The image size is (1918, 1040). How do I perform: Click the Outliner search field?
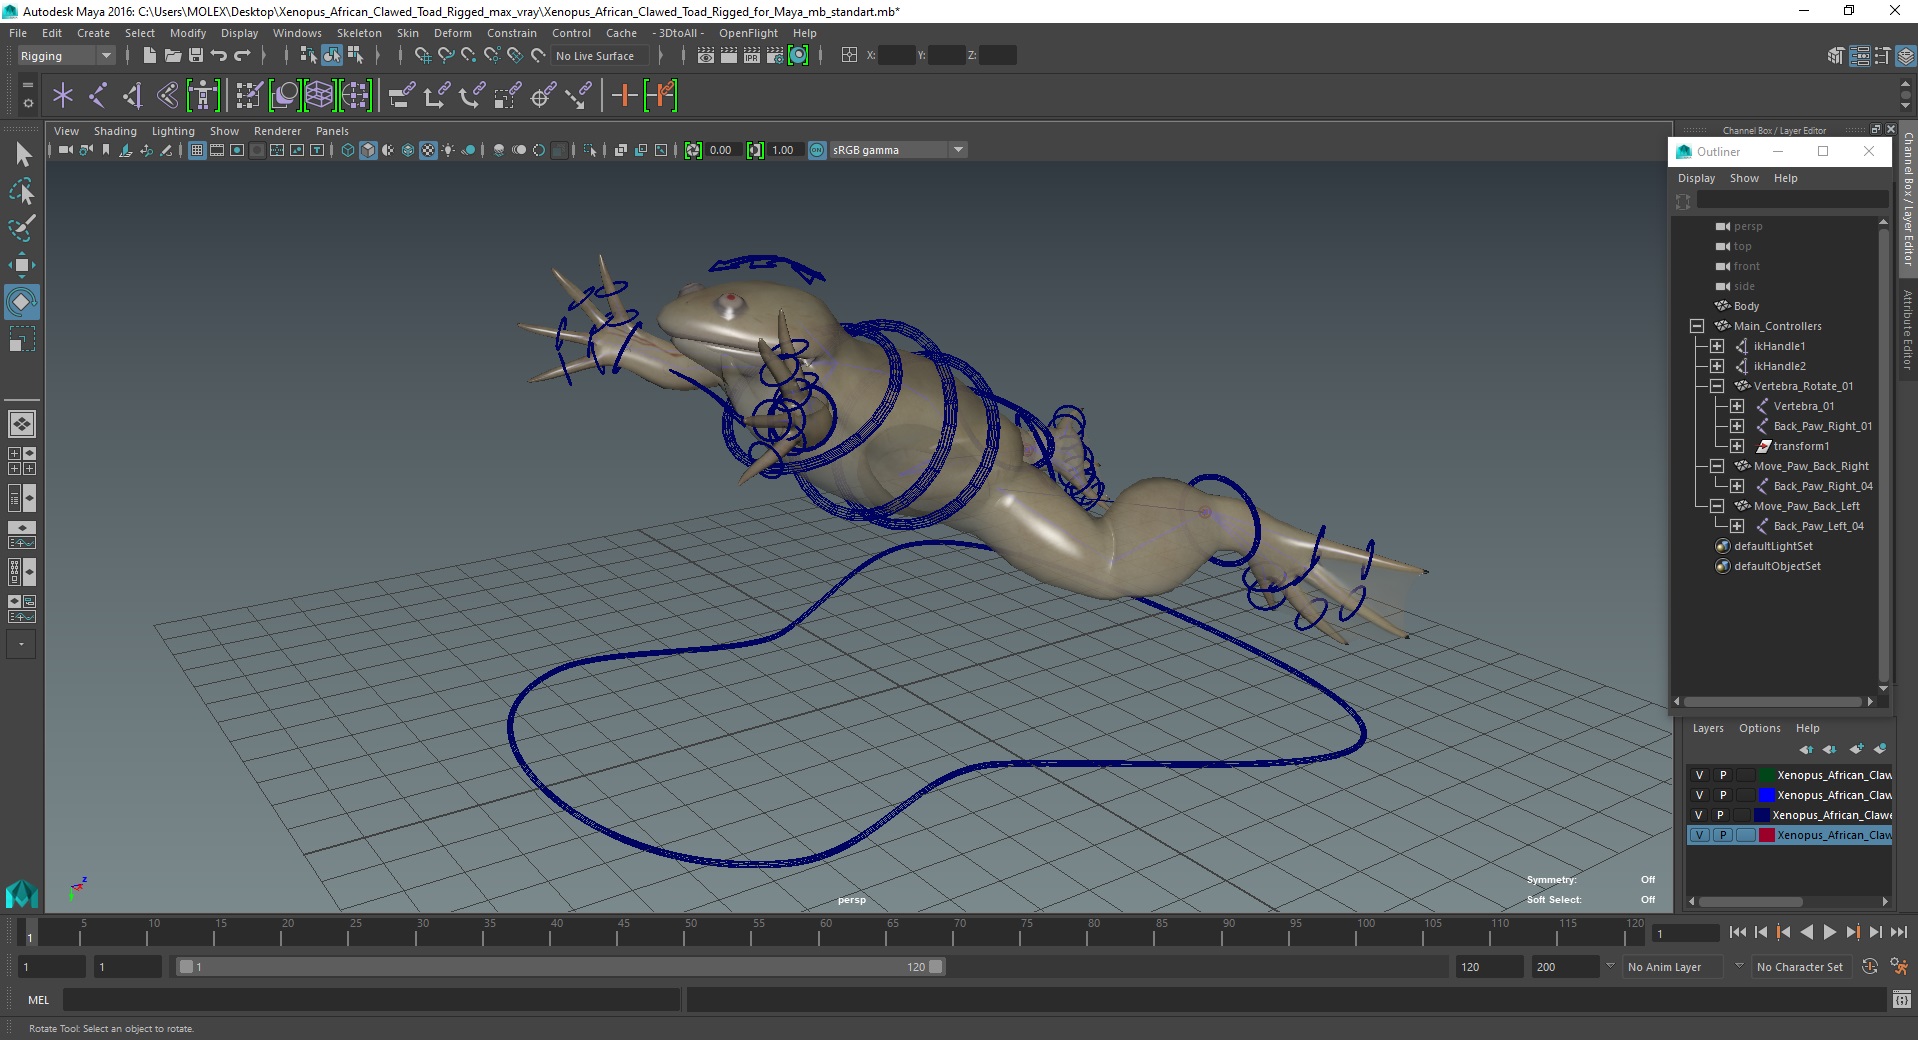tap(1792, 200)
